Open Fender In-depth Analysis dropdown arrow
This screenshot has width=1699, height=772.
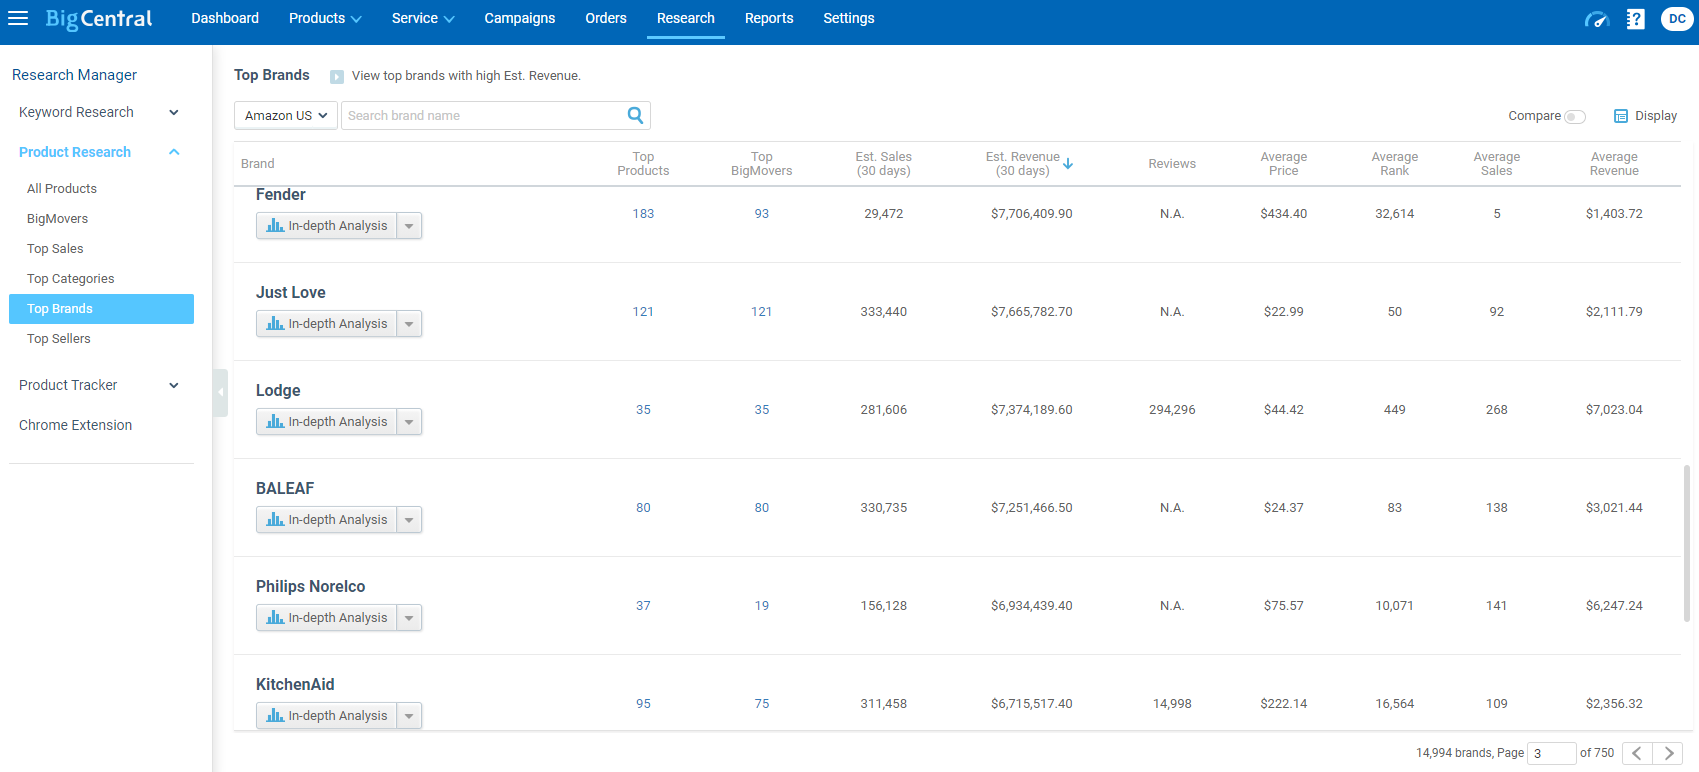409,226
